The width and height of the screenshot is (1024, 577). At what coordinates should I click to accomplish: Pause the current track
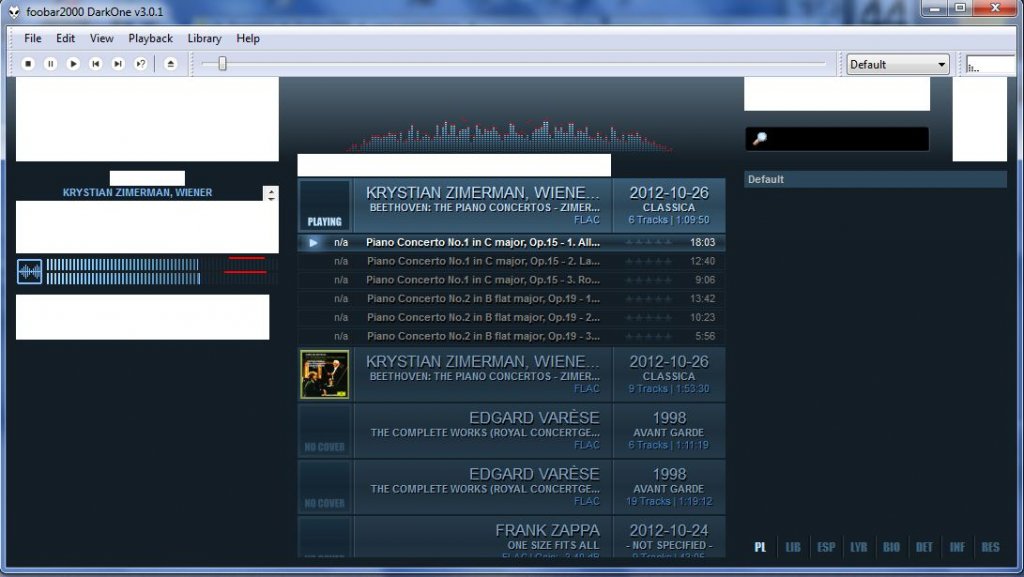click(50, 64)
